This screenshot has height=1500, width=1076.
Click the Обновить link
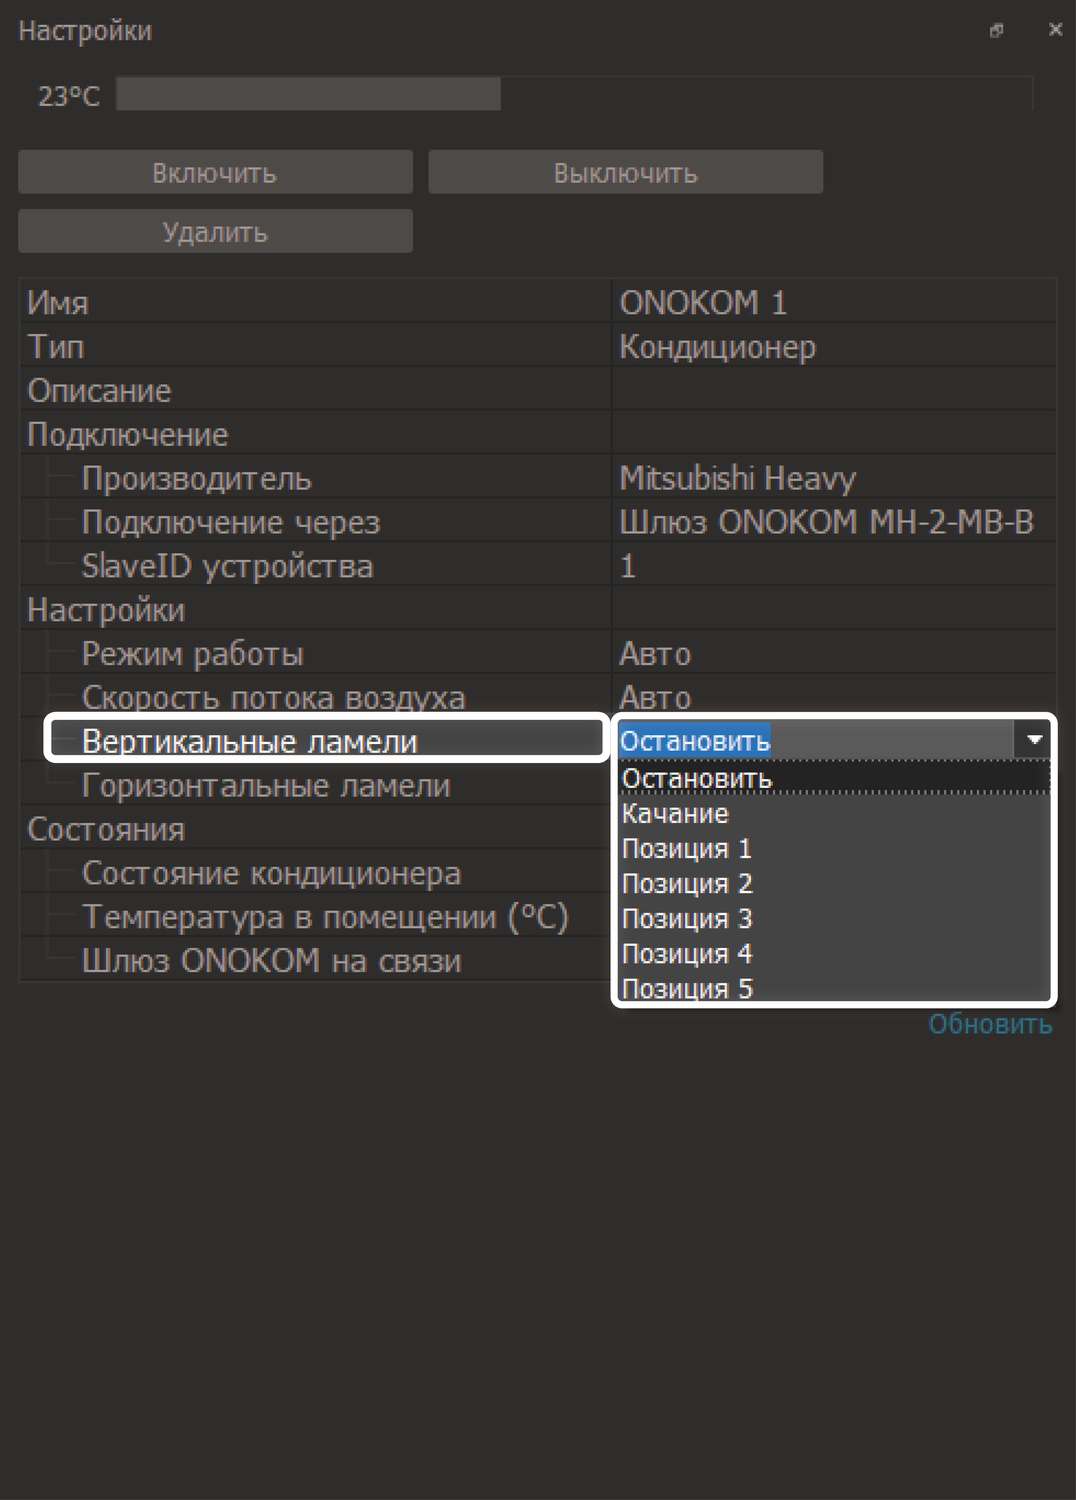tap(989, 1024)
